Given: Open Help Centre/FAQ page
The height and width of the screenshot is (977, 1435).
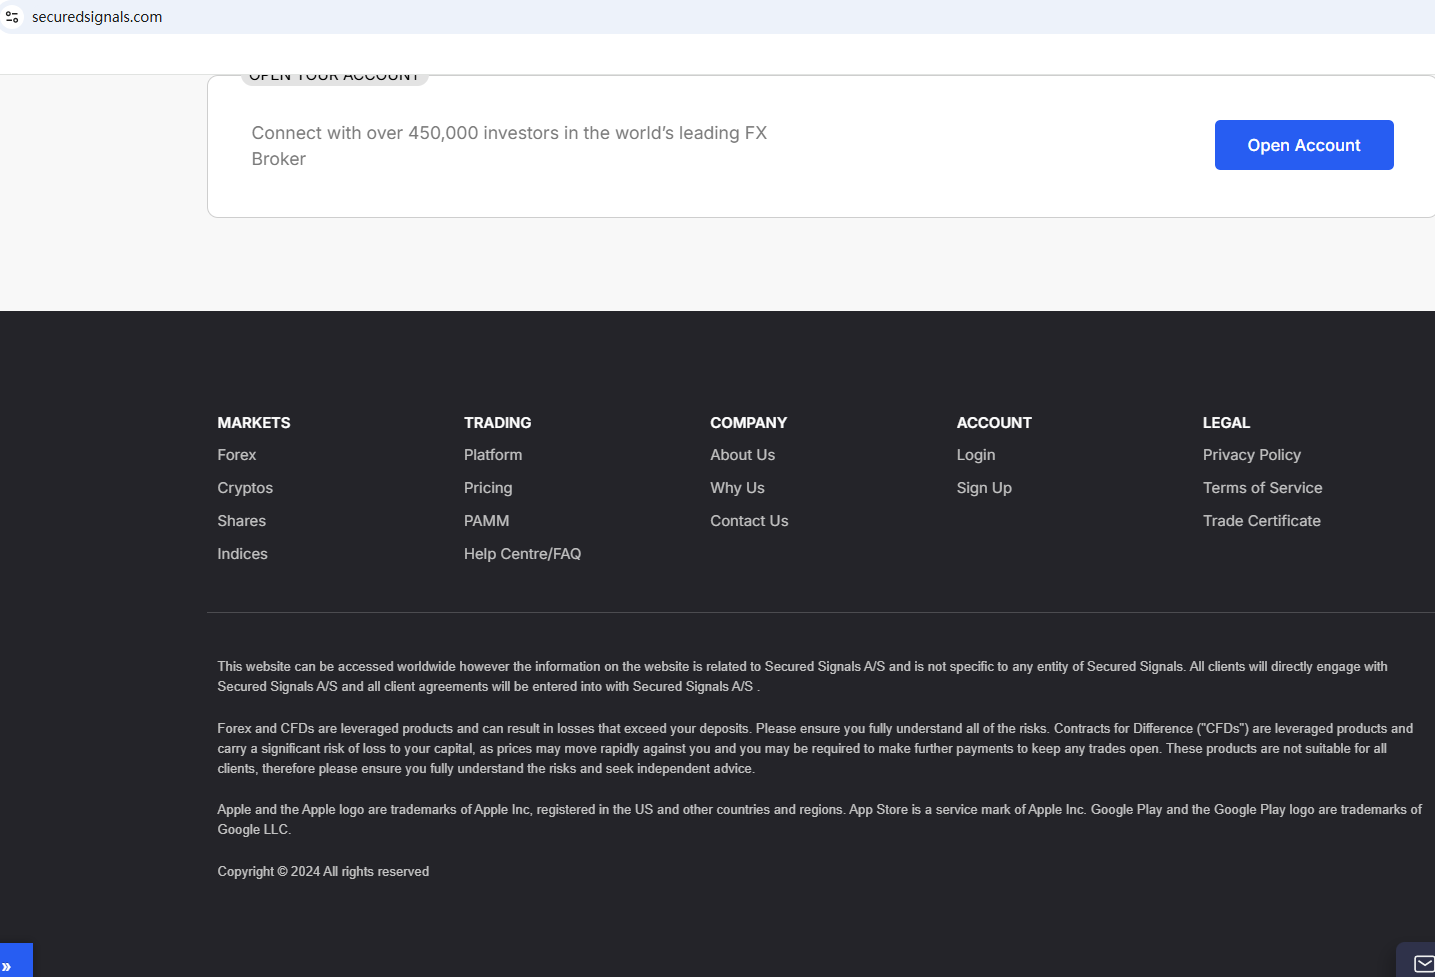Looking at the screenshot, I should [x=522, y=554].
